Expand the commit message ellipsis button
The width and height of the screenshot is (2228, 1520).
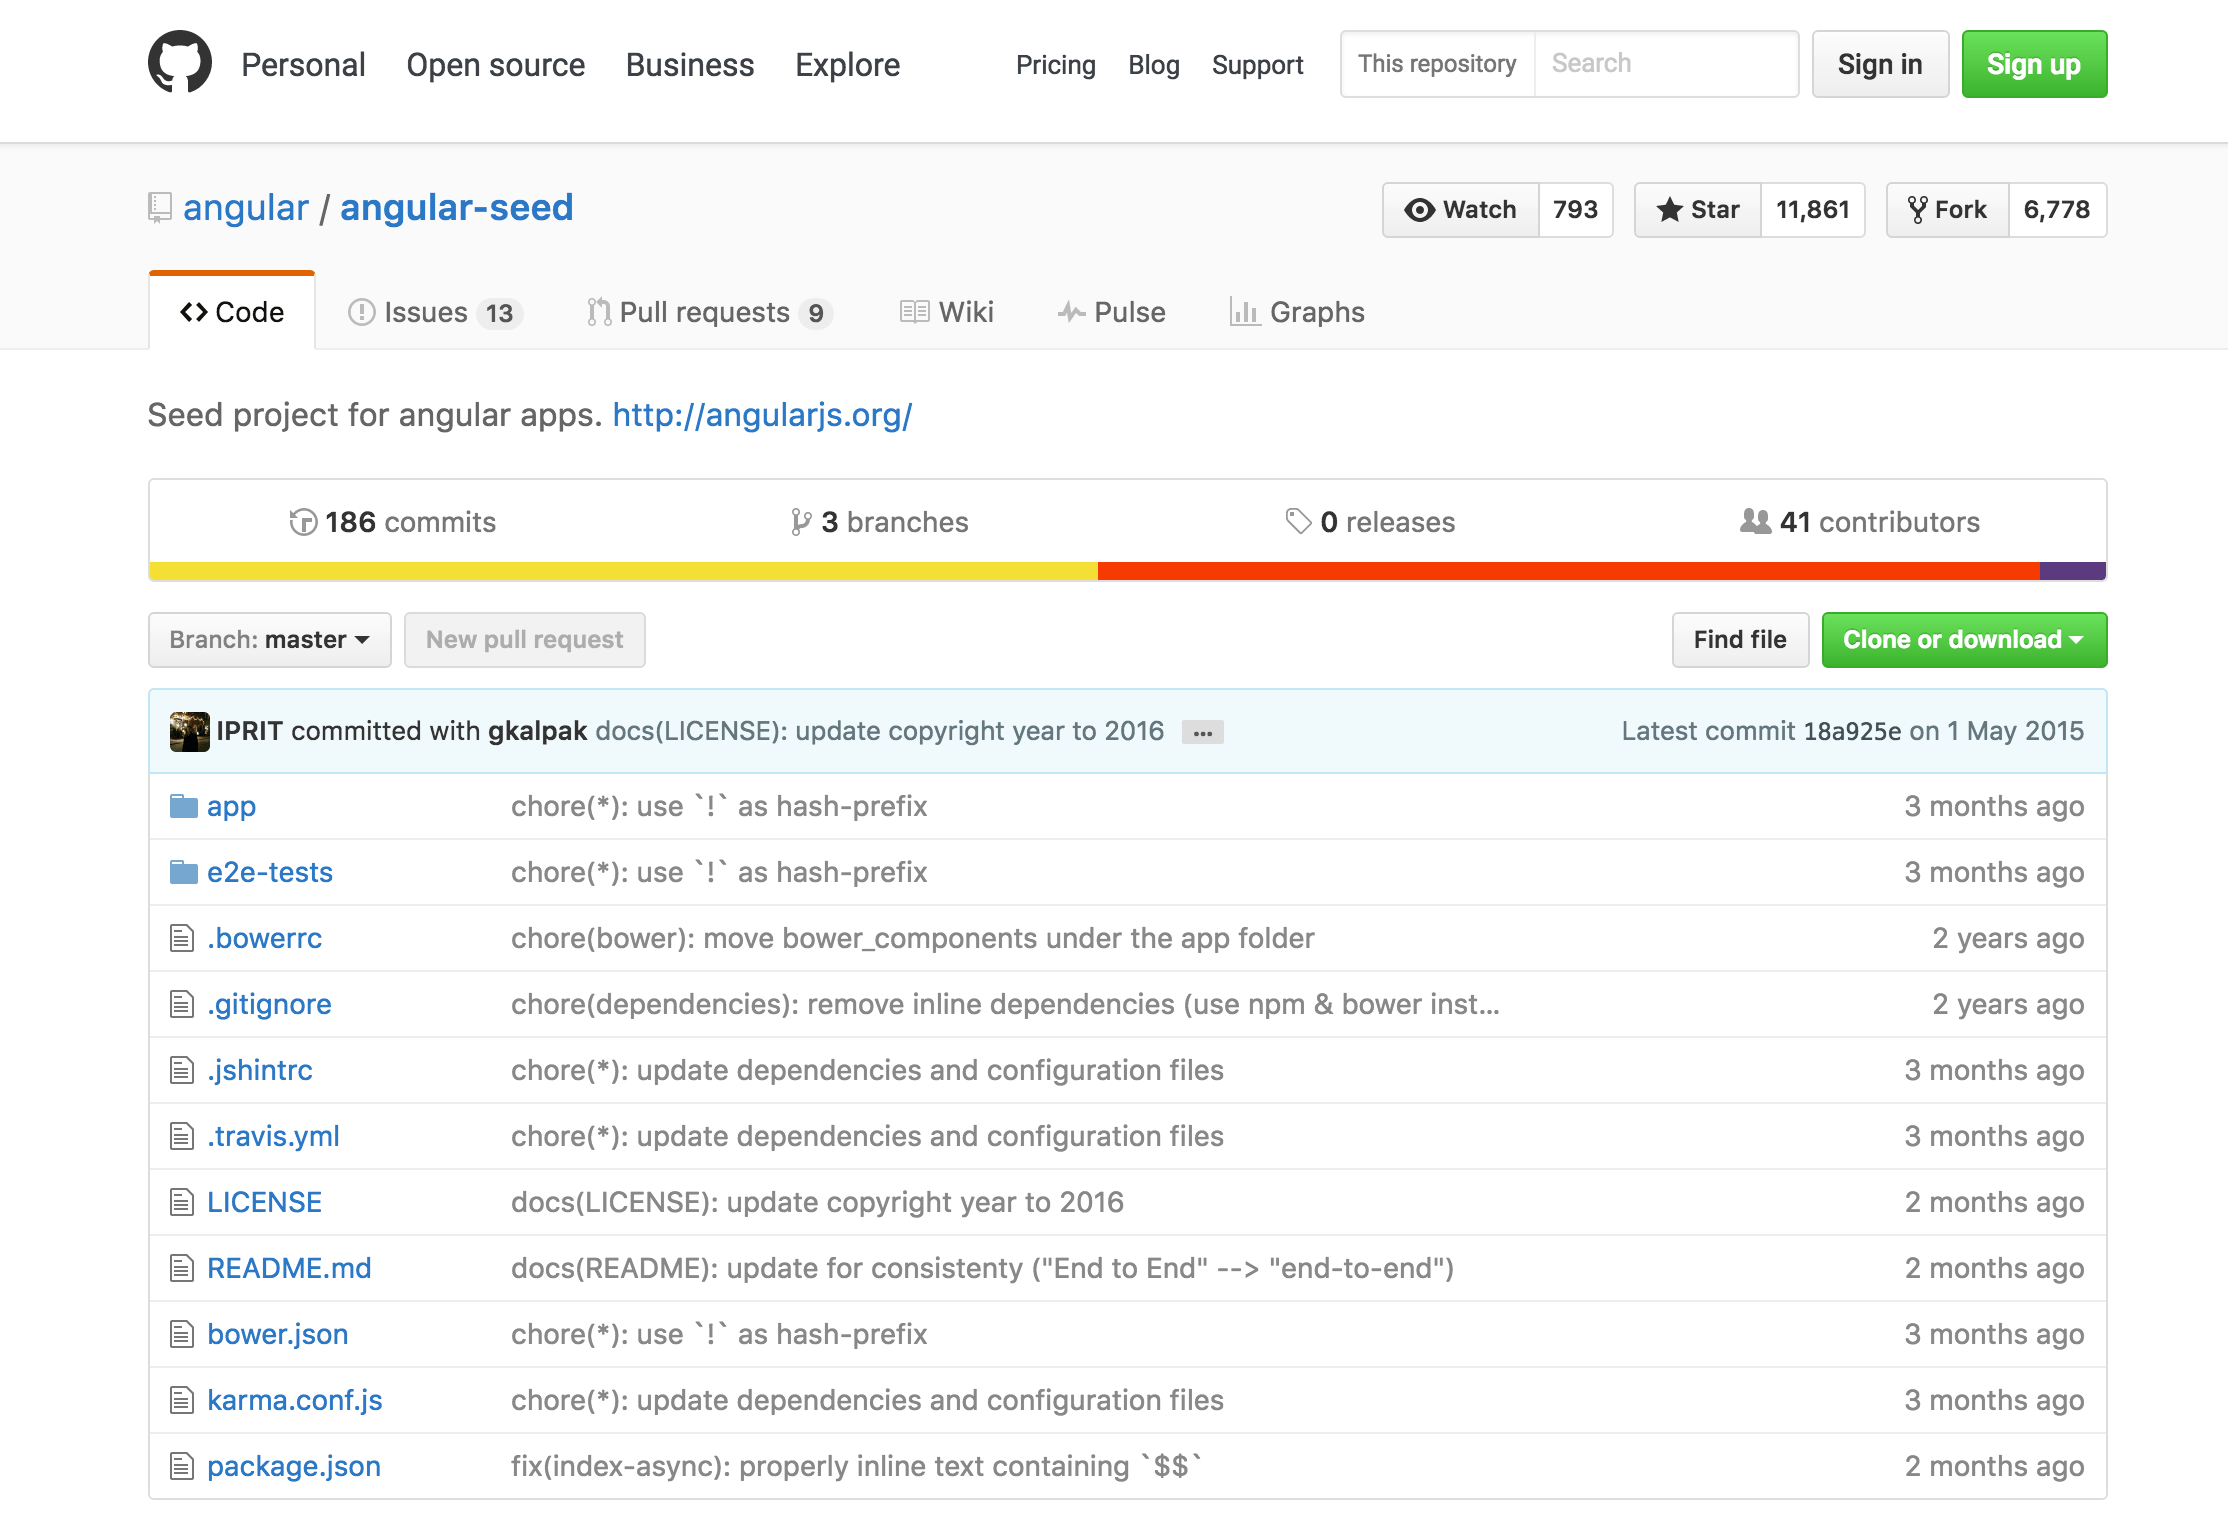pos(1203,732)
